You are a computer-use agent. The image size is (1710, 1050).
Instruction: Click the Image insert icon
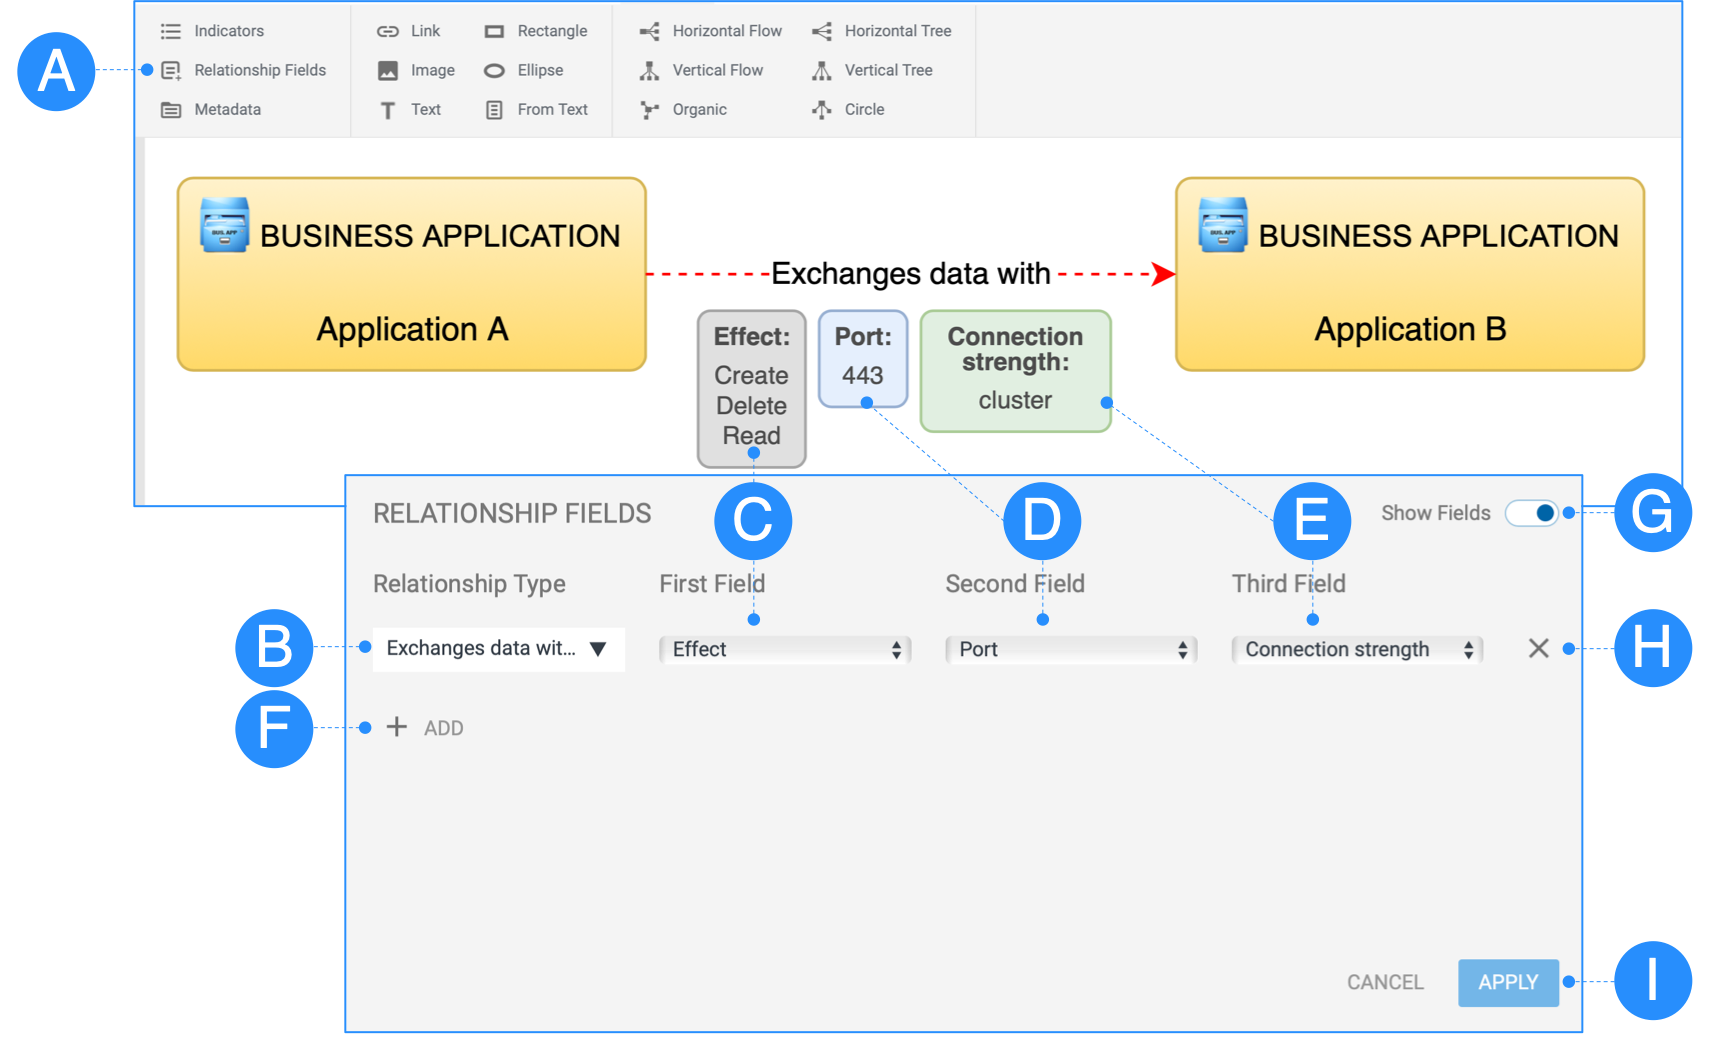click(x=388, y=70)
